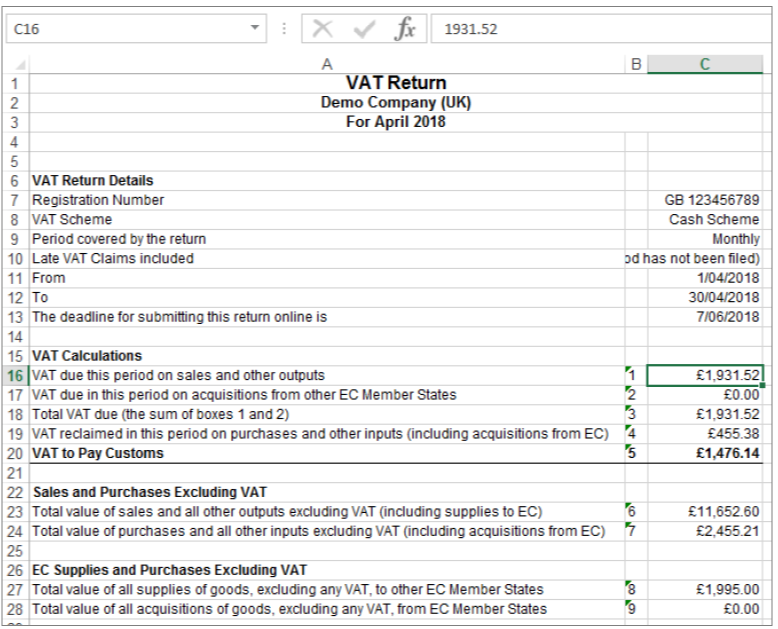Select the £2,455.21 cell

705,531
